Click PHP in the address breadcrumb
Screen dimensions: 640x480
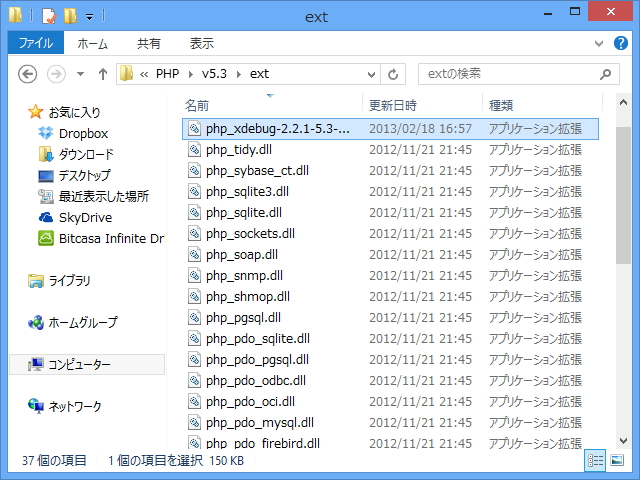pyautogui.click(x=167, y=74)
